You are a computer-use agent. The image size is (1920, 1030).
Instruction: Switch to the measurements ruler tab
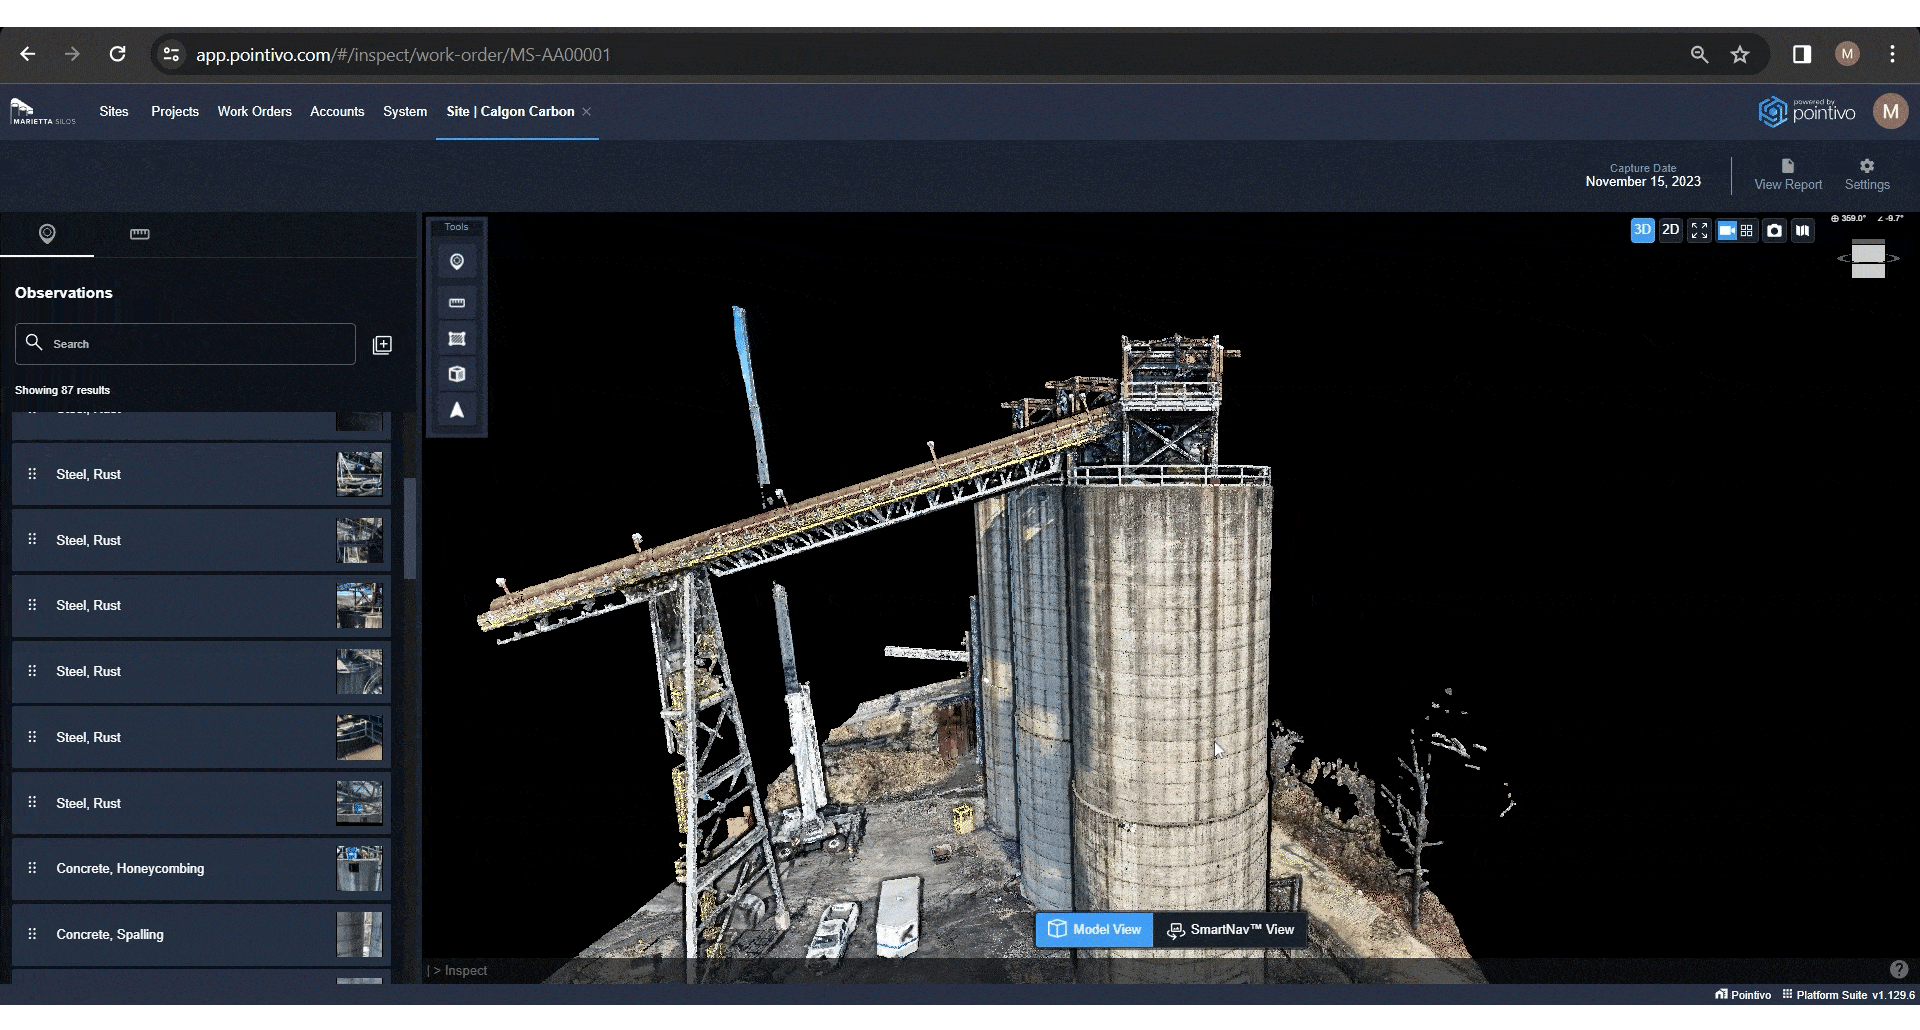click(x=140, y=234)
